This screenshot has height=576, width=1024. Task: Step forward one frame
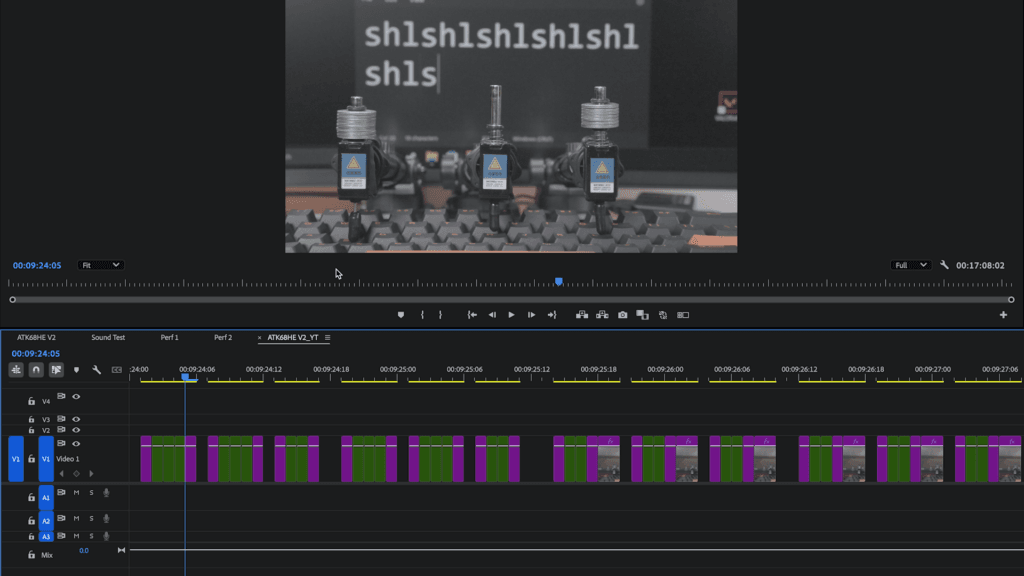[532, 315]
